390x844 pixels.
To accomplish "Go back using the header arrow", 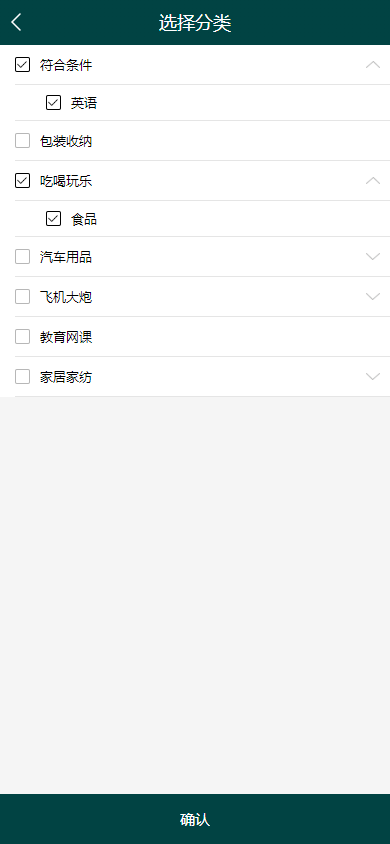I will coord(17,22).
